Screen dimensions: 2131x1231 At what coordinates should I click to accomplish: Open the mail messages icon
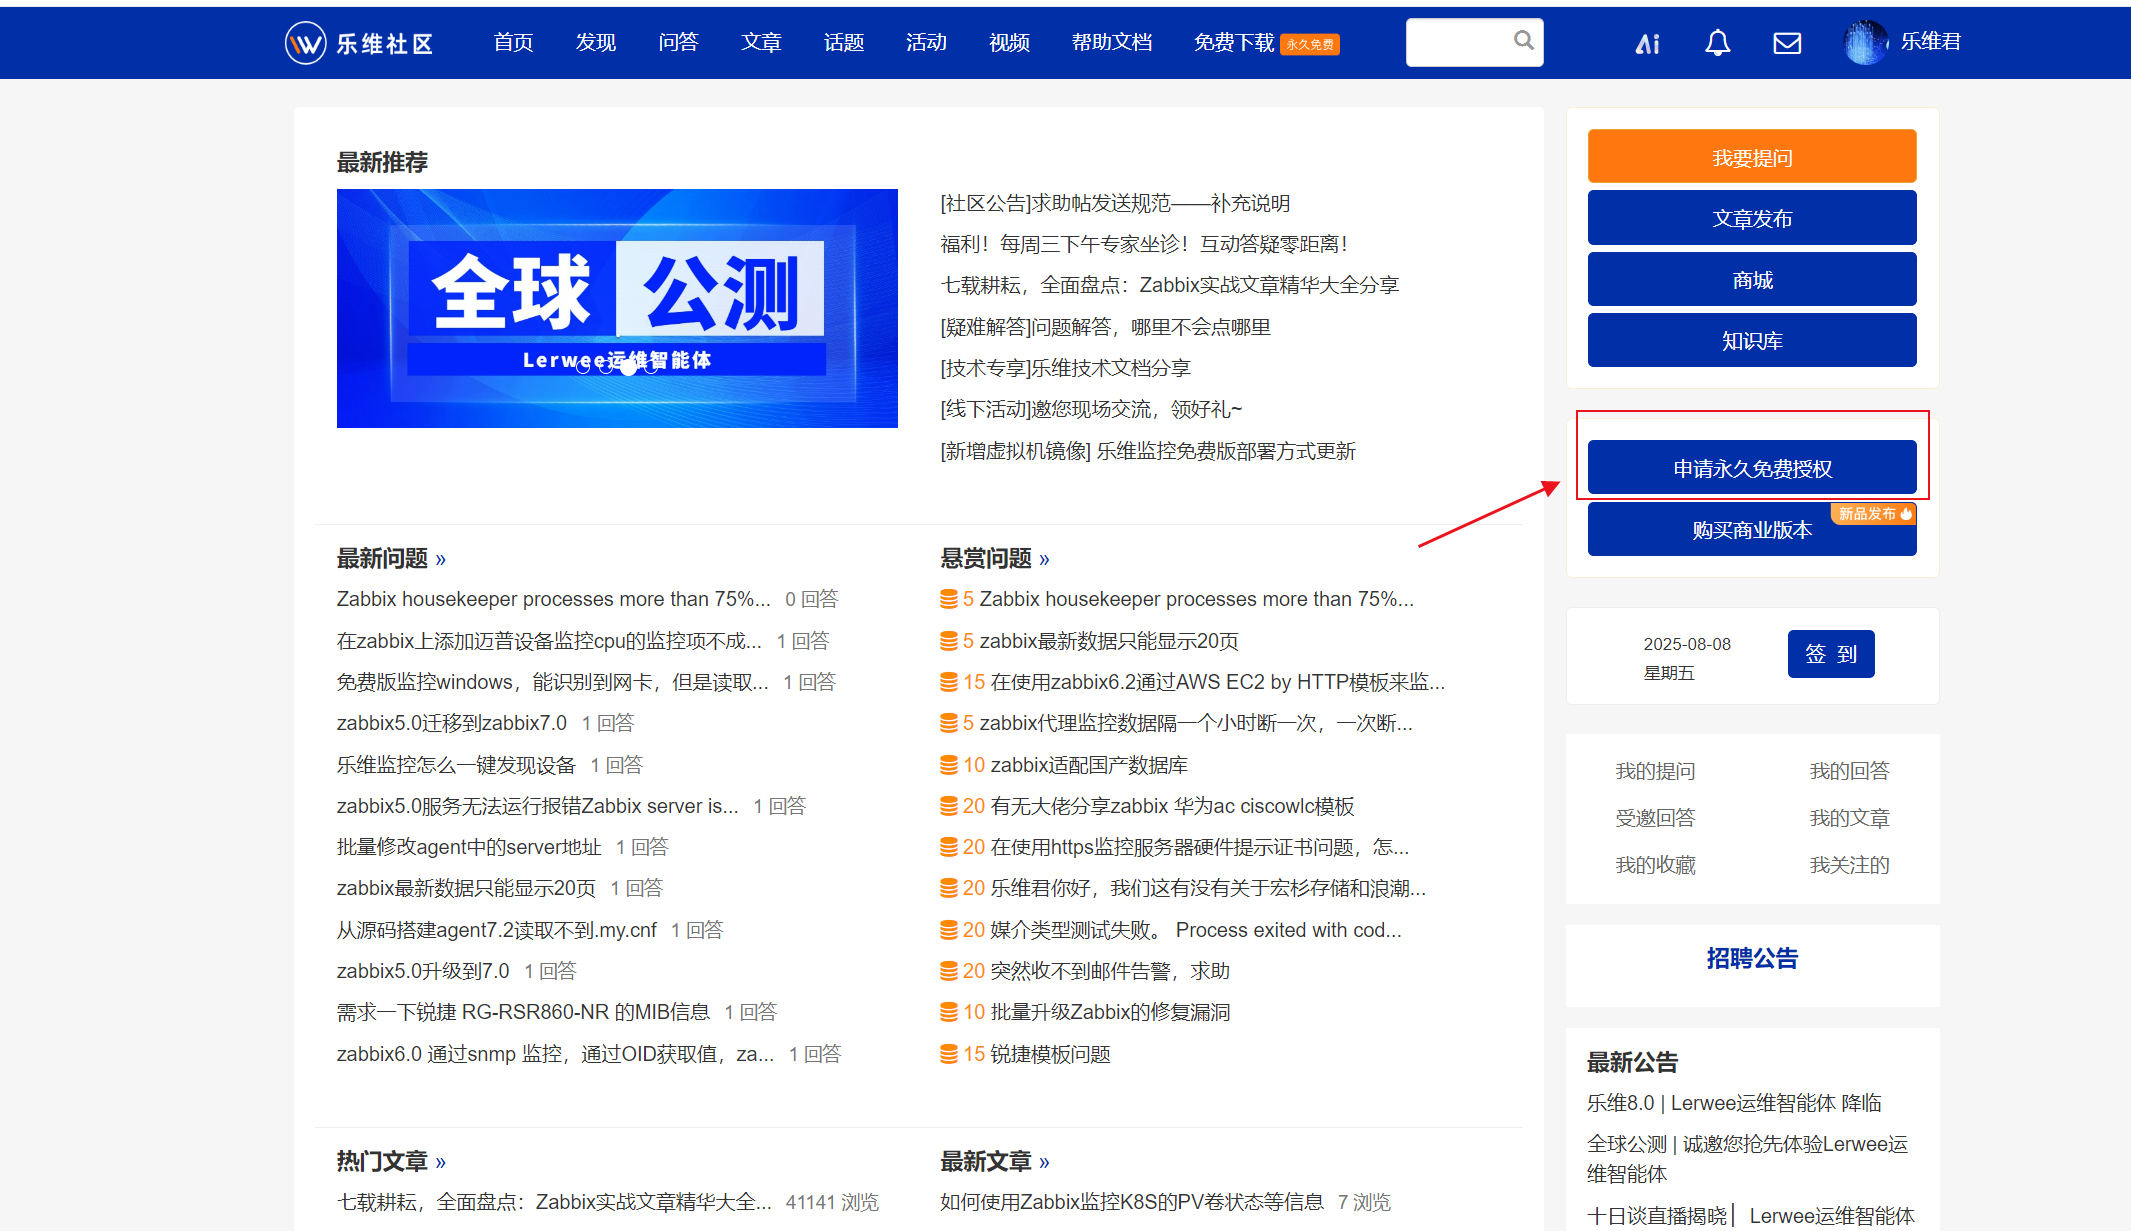(1787, 43)
